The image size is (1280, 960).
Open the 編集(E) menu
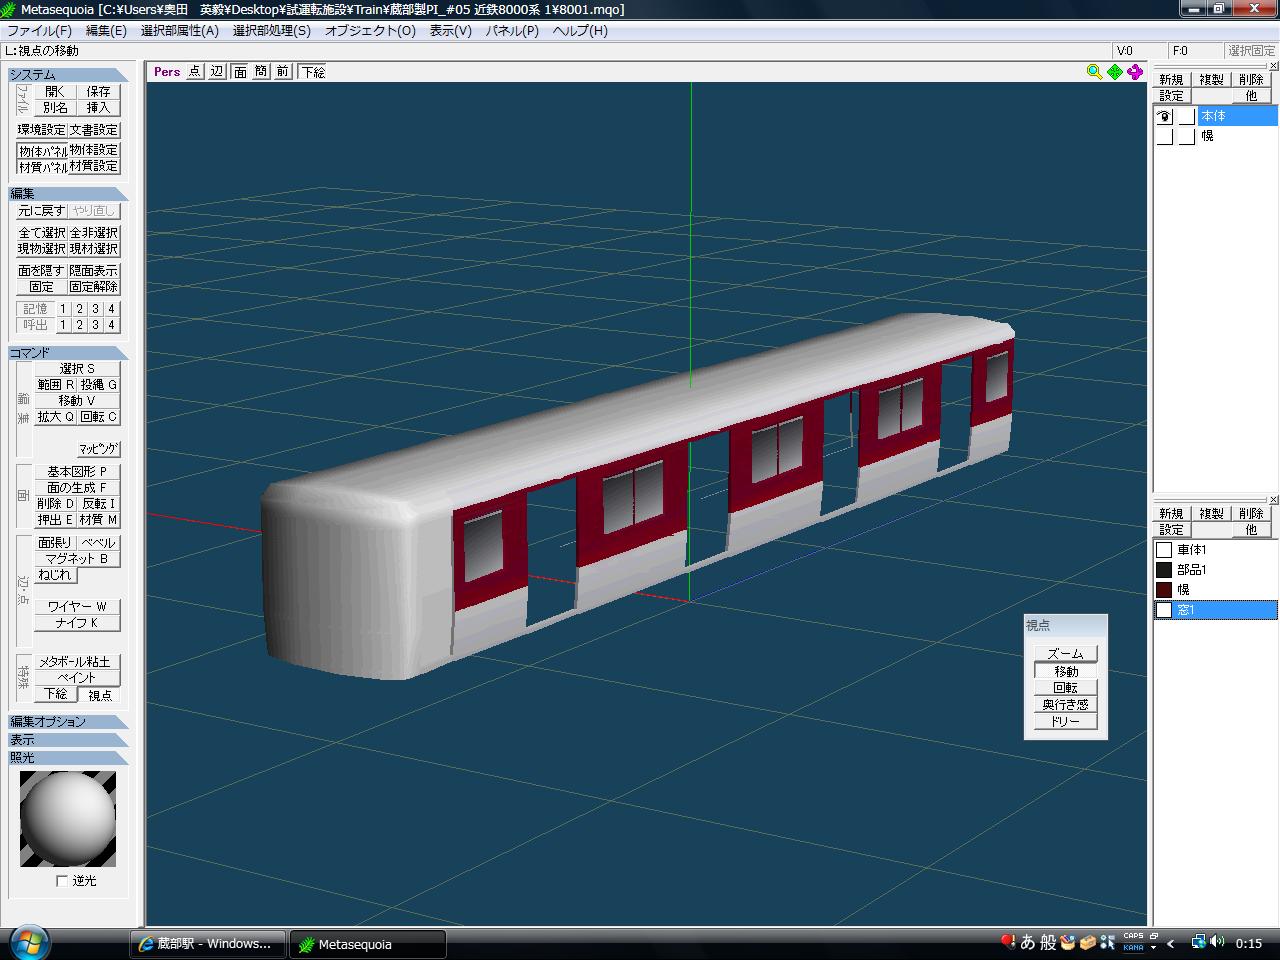[106, 31]
